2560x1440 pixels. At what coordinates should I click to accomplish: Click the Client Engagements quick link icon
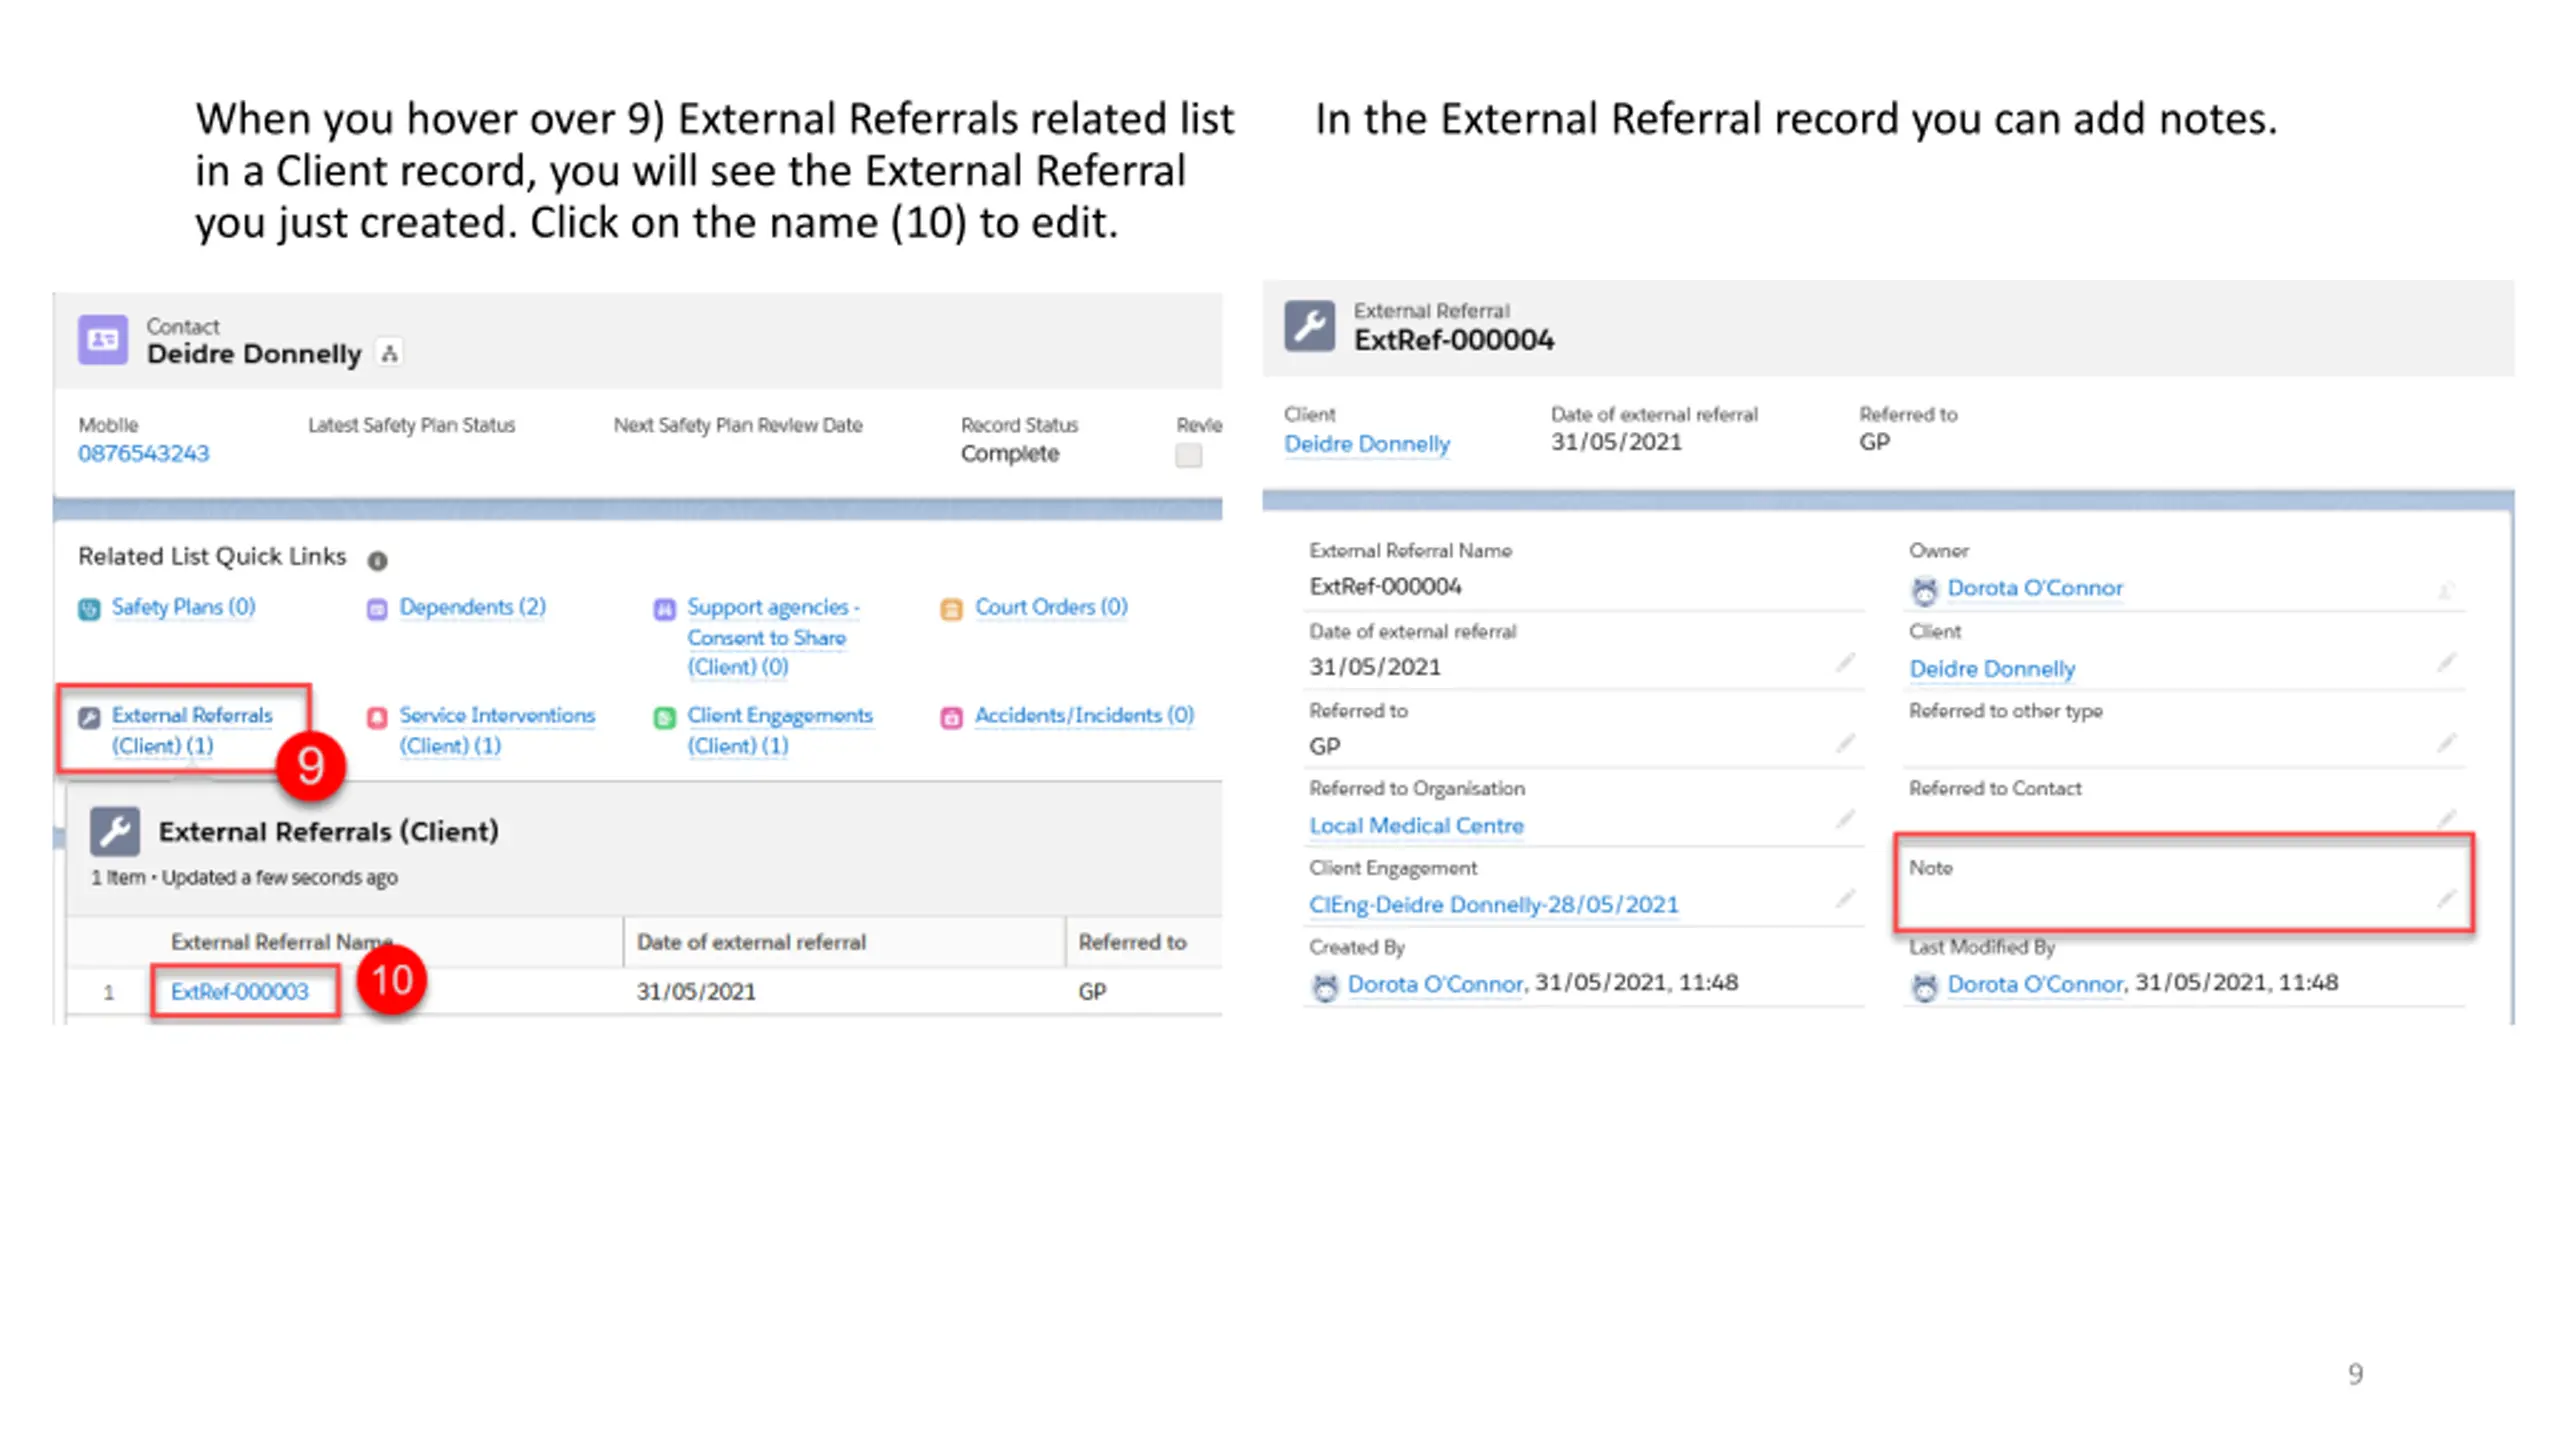[x=664, y=717]
